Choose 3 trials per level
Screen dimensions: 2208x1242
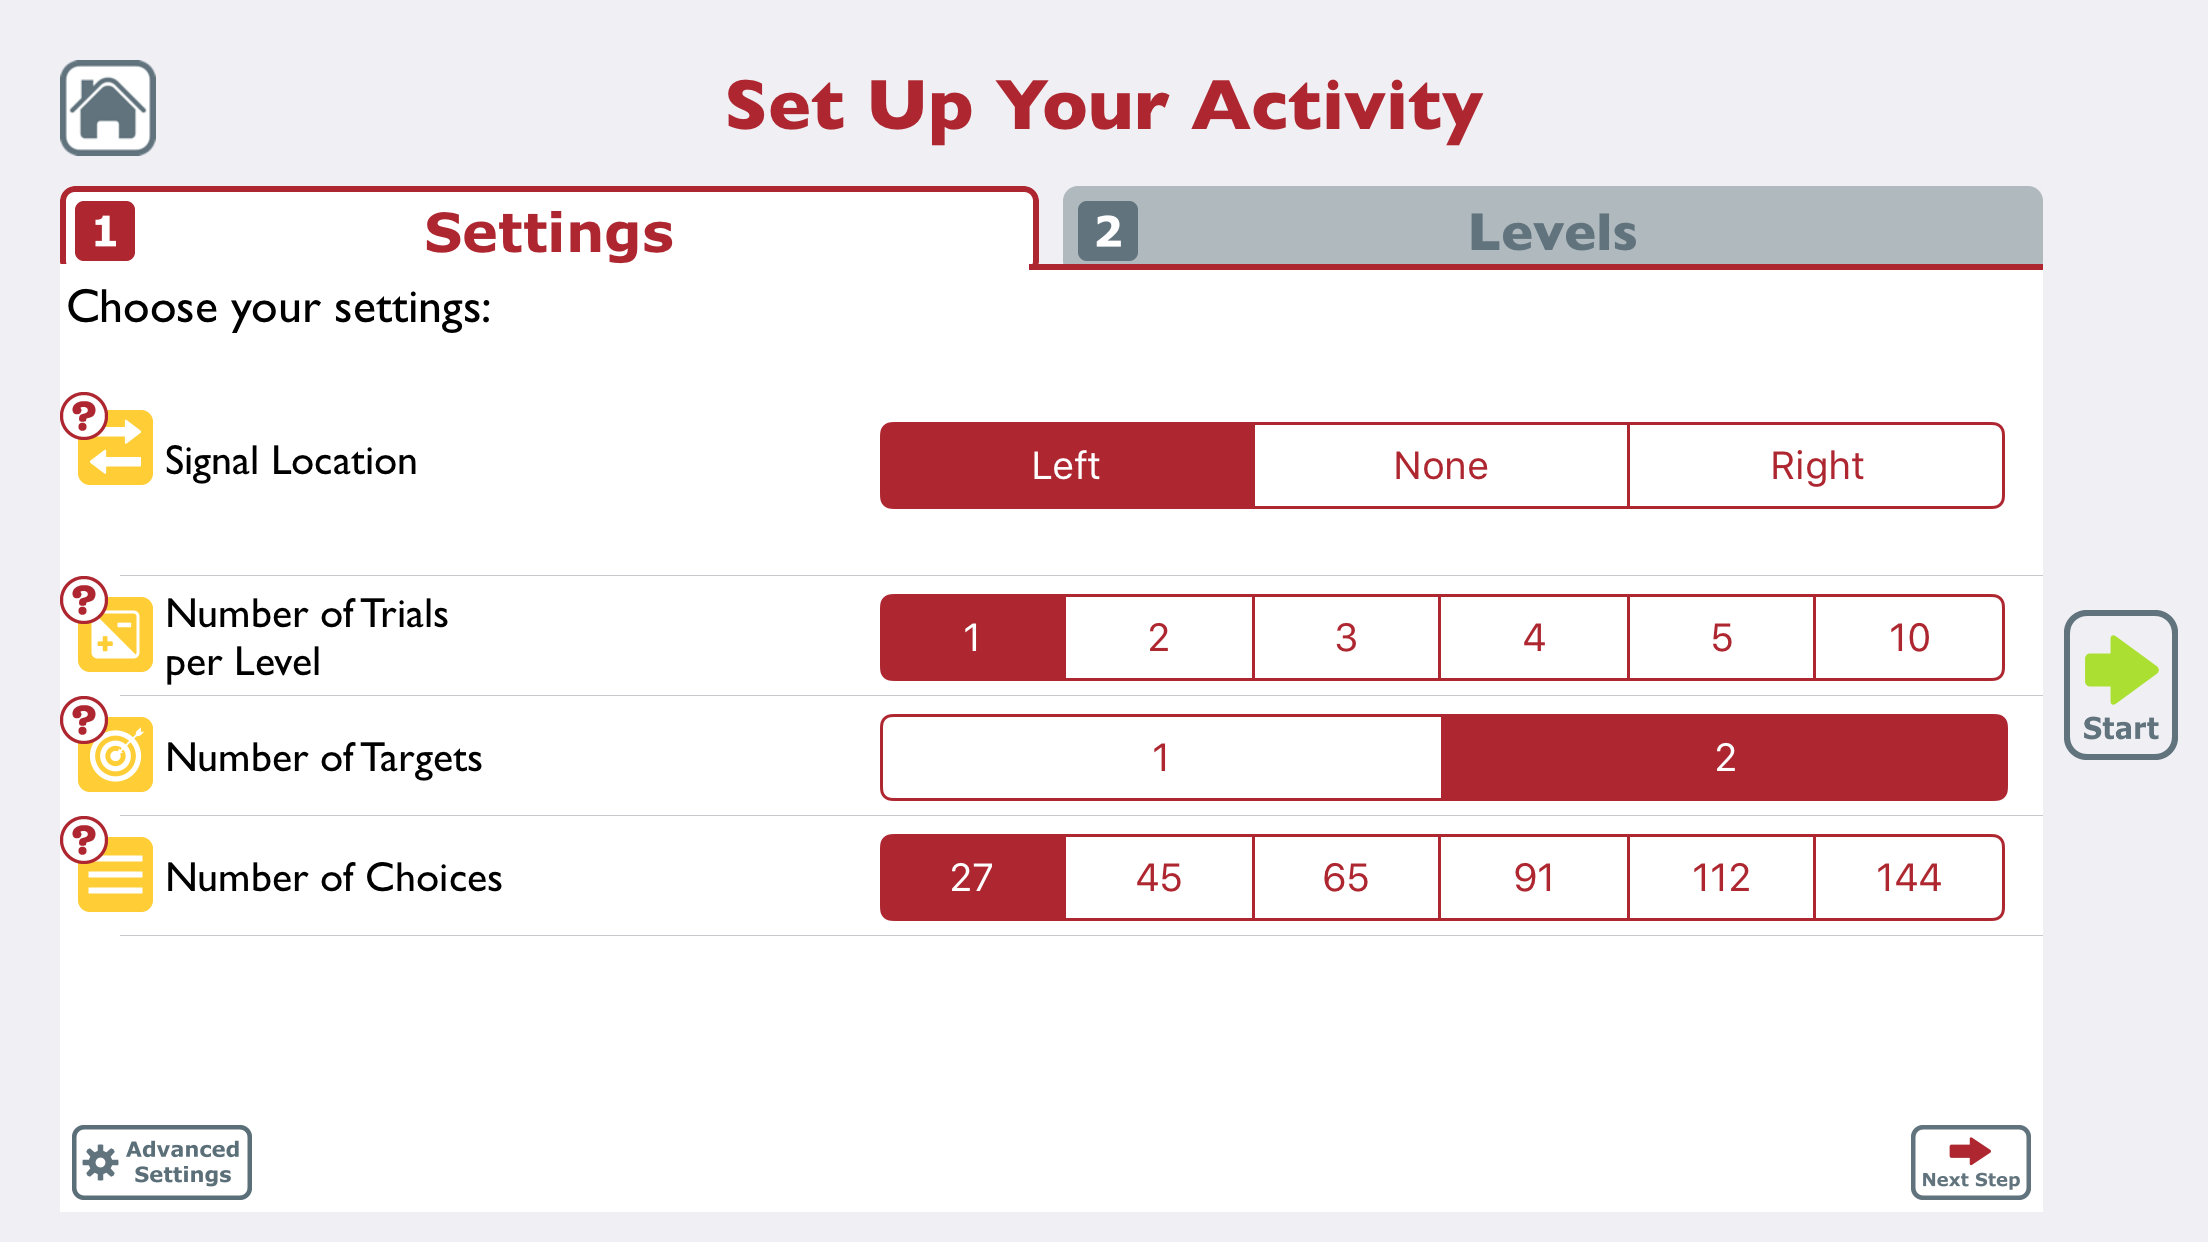tap(1346, 638)
